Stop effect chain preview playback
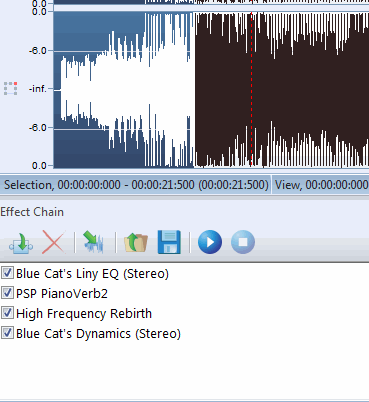This screenshot has height=402, width=369. (243, 242)
